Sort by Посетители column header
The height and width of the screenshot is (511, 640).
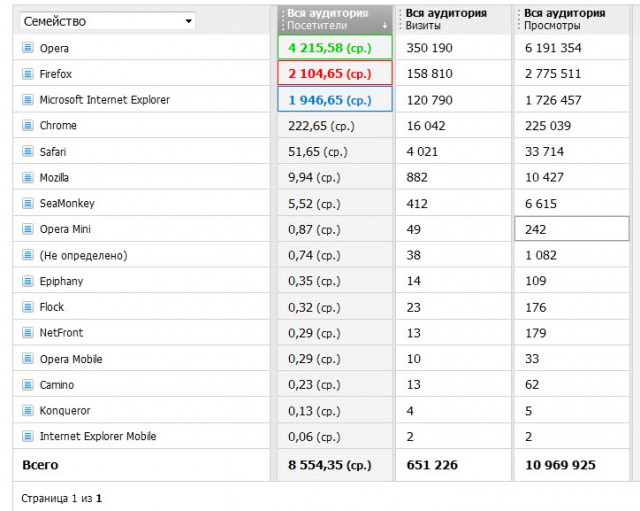point(335,19)
